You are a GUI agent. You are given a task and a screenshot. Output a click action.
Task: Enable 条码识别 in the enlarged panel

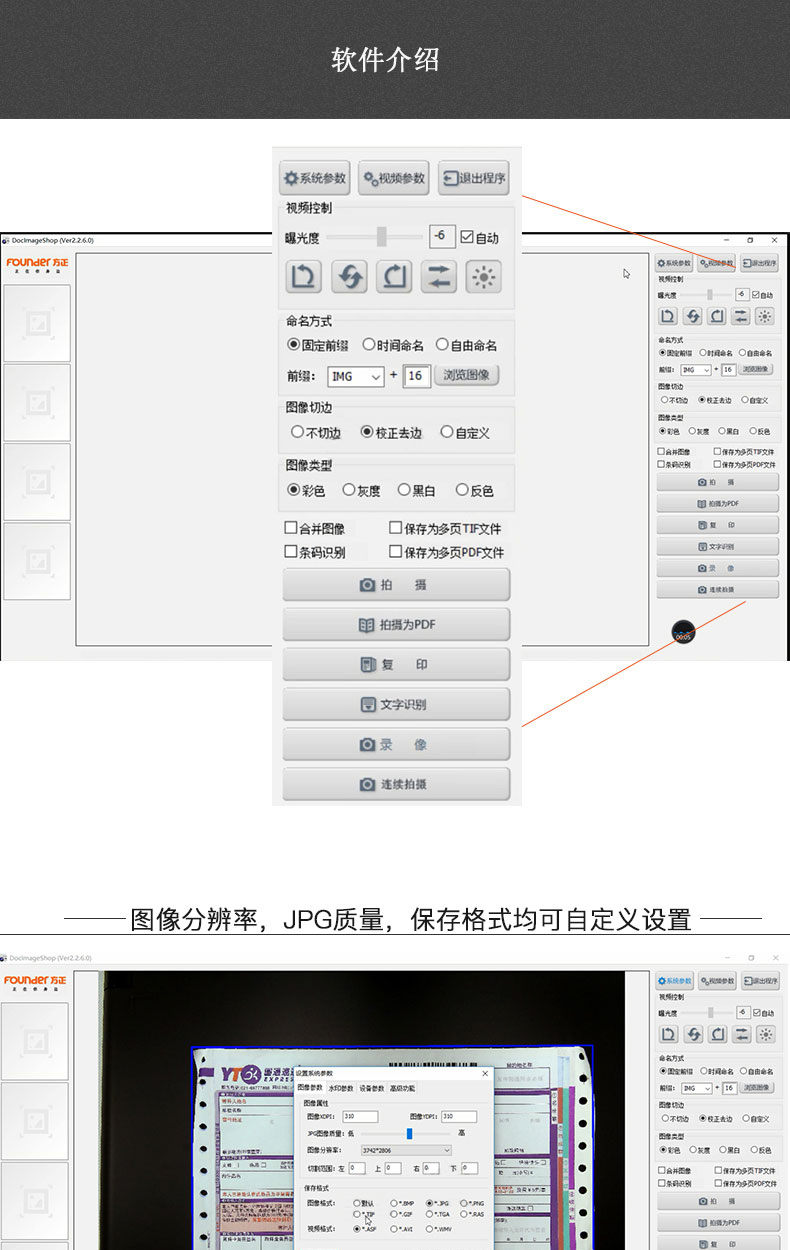291,551
